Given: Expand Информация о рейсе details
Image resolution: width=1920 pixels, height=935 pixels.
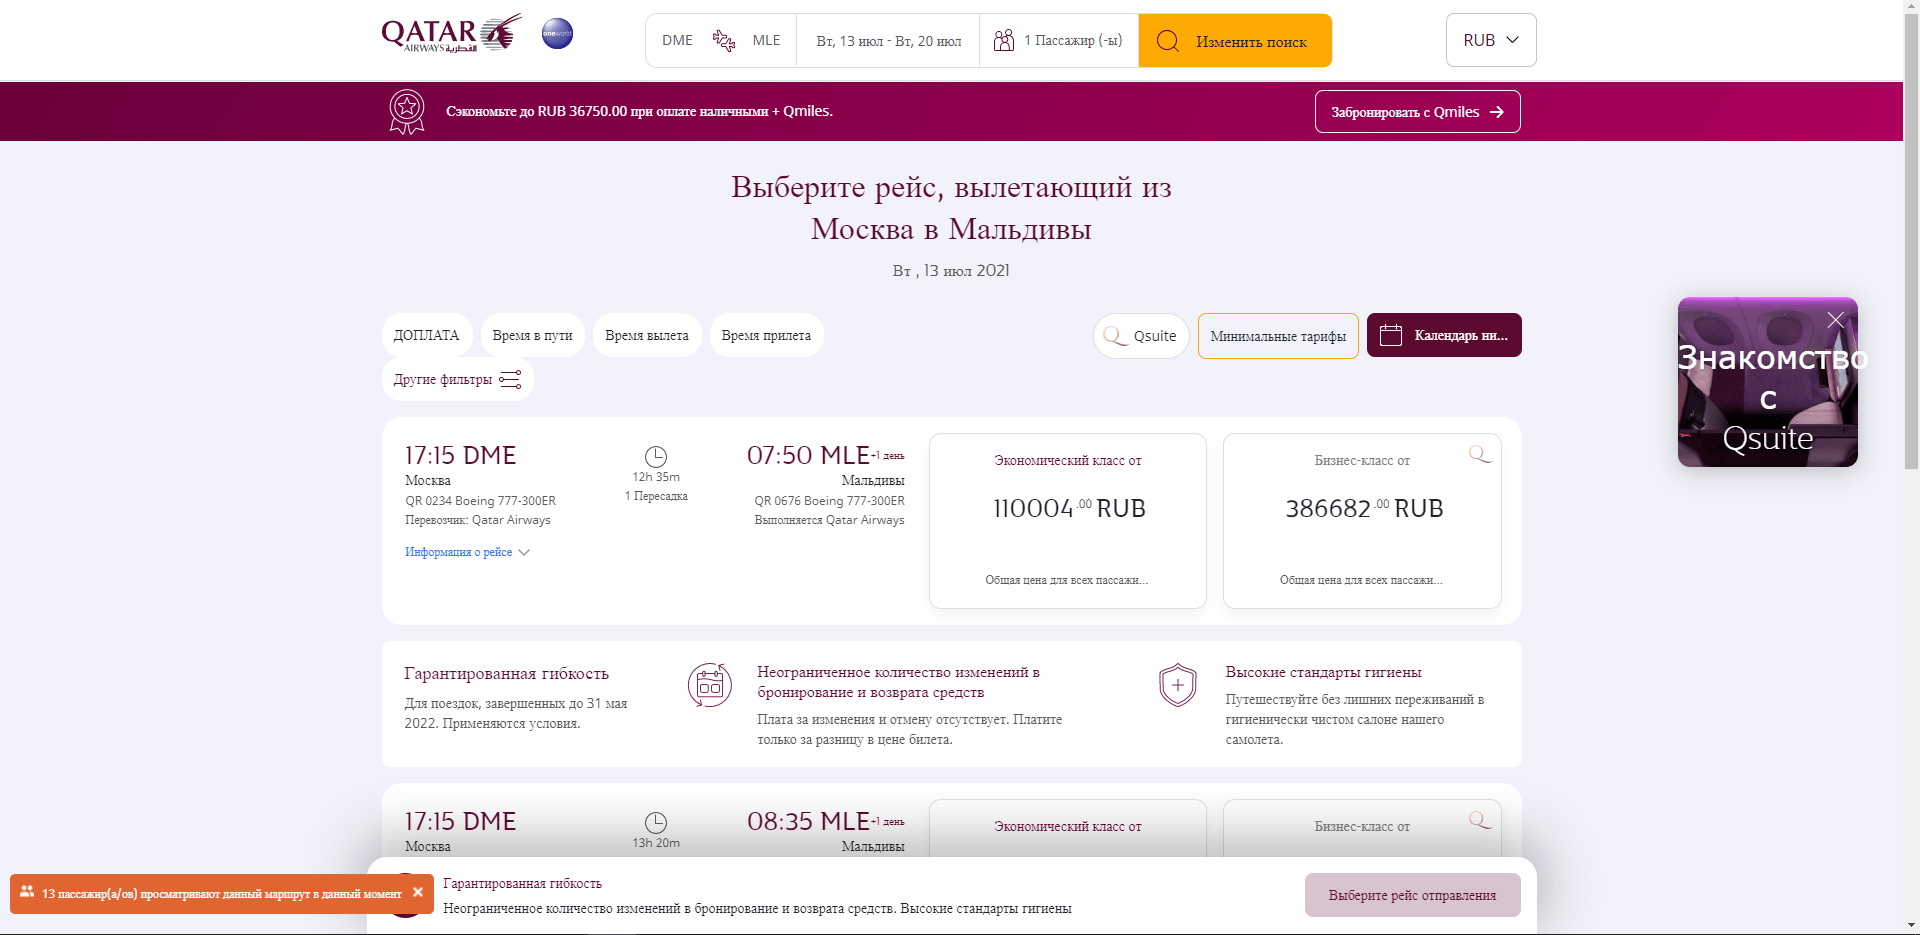Looking at the screenshot, I should click(467, 552).
